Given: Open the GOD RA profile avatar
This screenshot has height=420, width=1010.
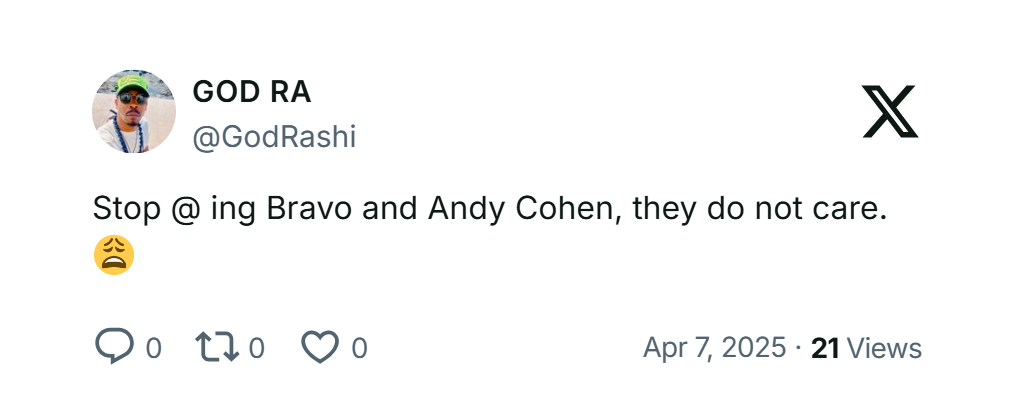Looking at the screenshot, I should pyautogui.click(x=134, y=111).
